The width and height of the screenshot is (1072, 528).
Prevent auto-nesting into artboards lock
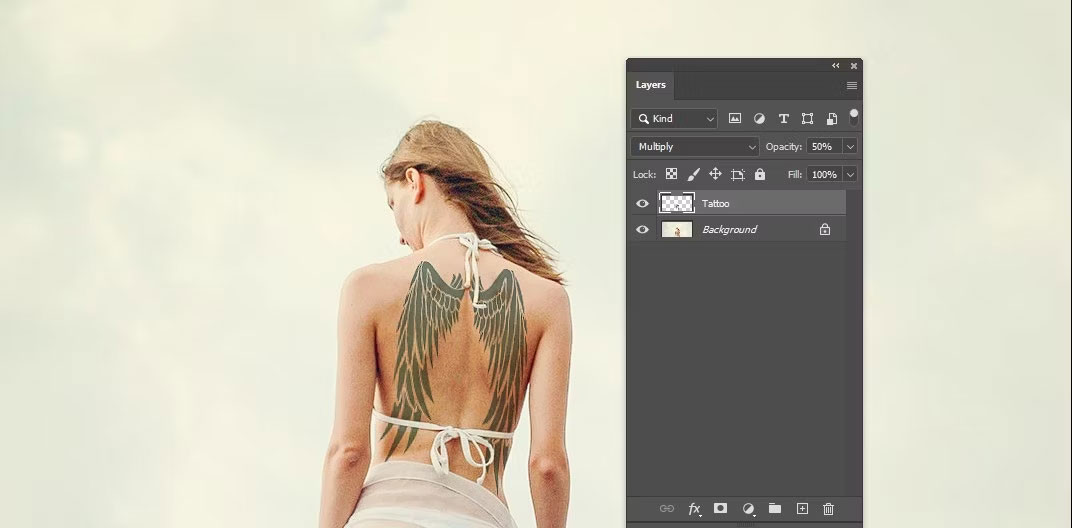(x=737, y=174)
